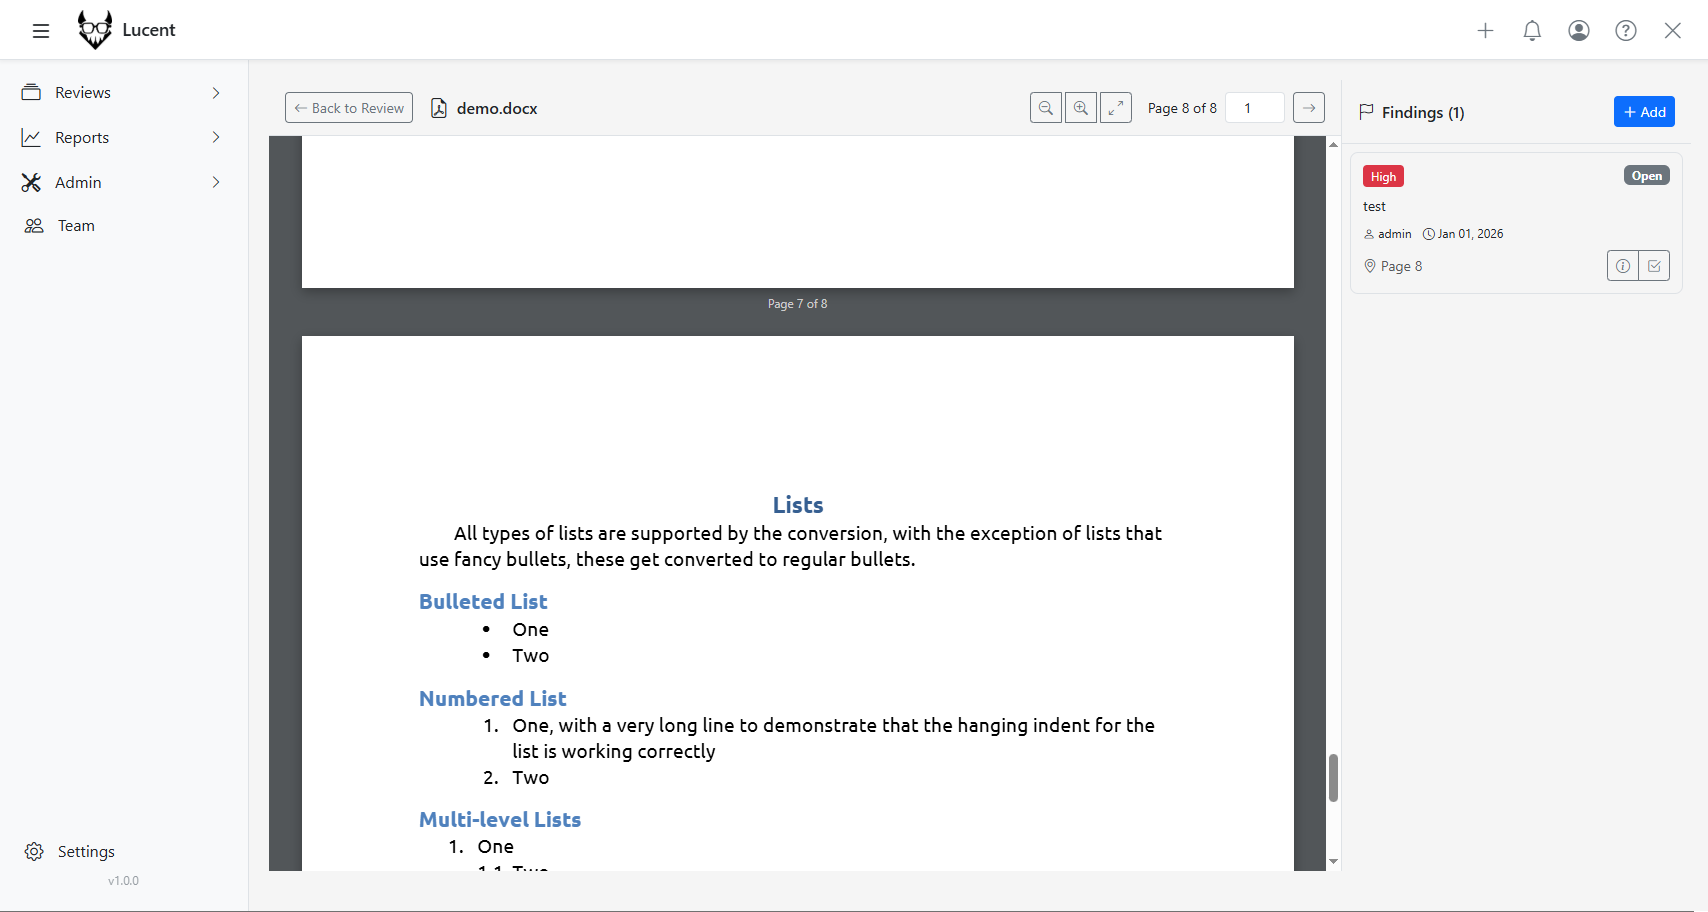Go to page using arrow button
1708x912 pixels.
pyautogui.click(x=1309, y=108)
